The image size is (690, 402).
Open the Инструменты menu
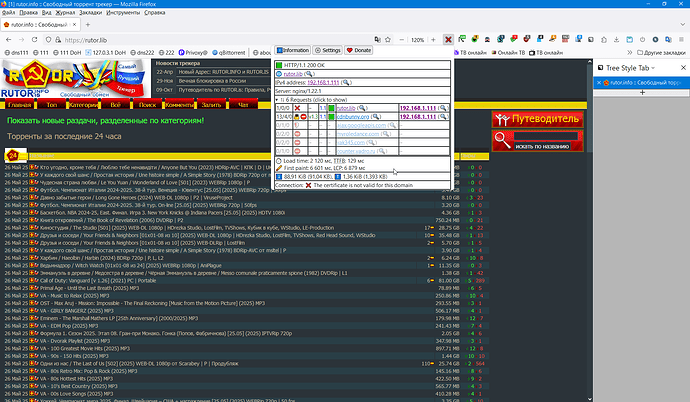click(x=123, y=12)
